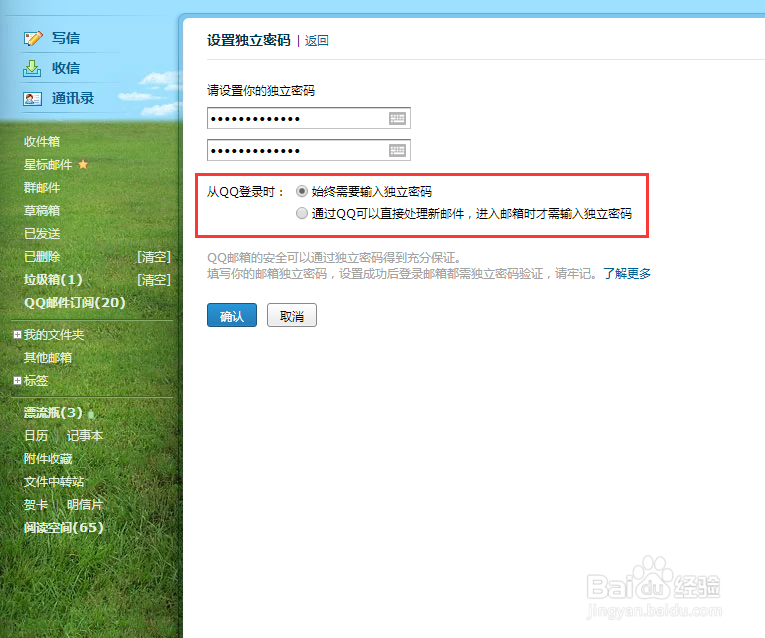Viewport: 765px width, 638px height.
Task: Open 写信 compose mail
Action: point(66,38)
